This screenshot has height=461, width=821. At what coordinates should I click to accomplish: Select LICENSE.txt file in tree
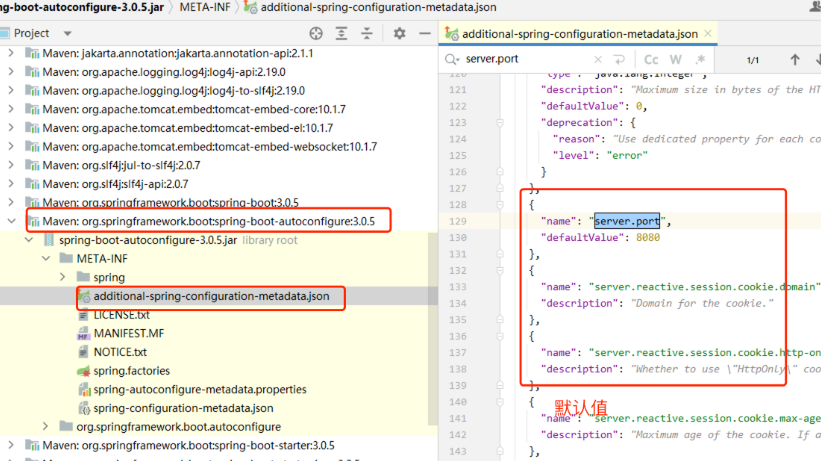121,315
